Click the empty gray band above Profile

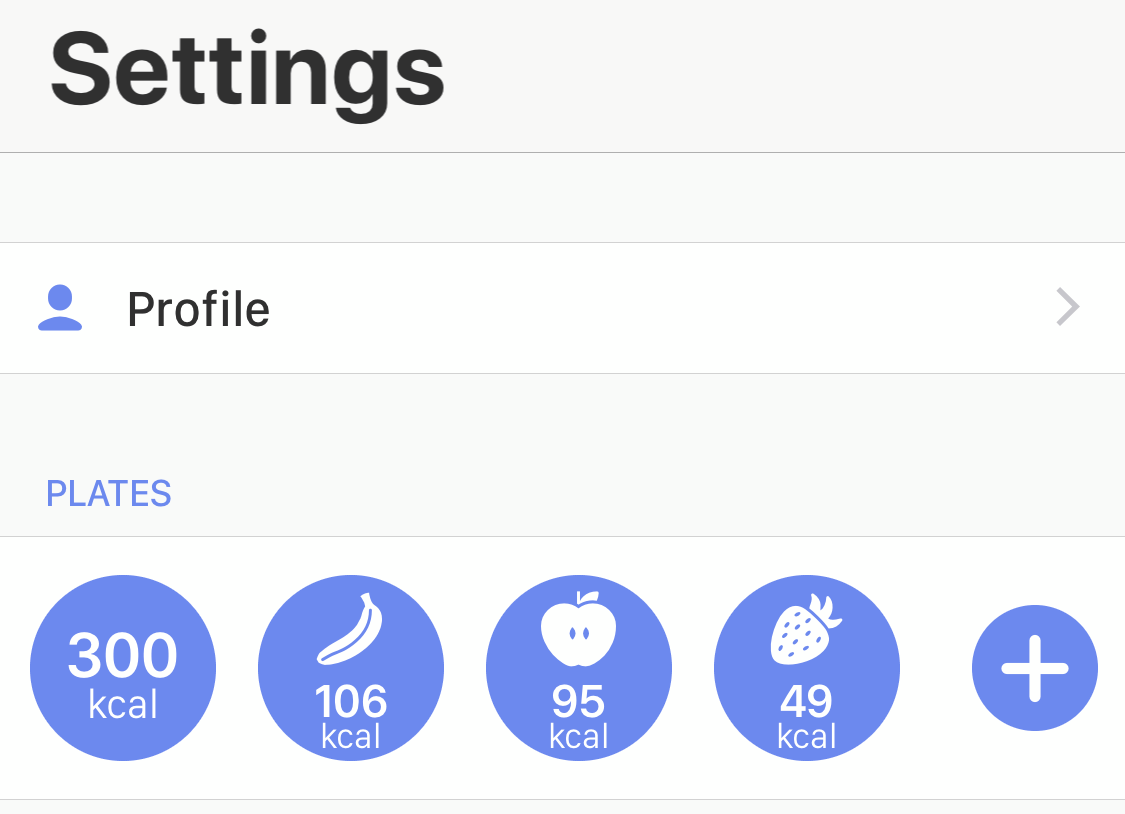coord(562,198)
